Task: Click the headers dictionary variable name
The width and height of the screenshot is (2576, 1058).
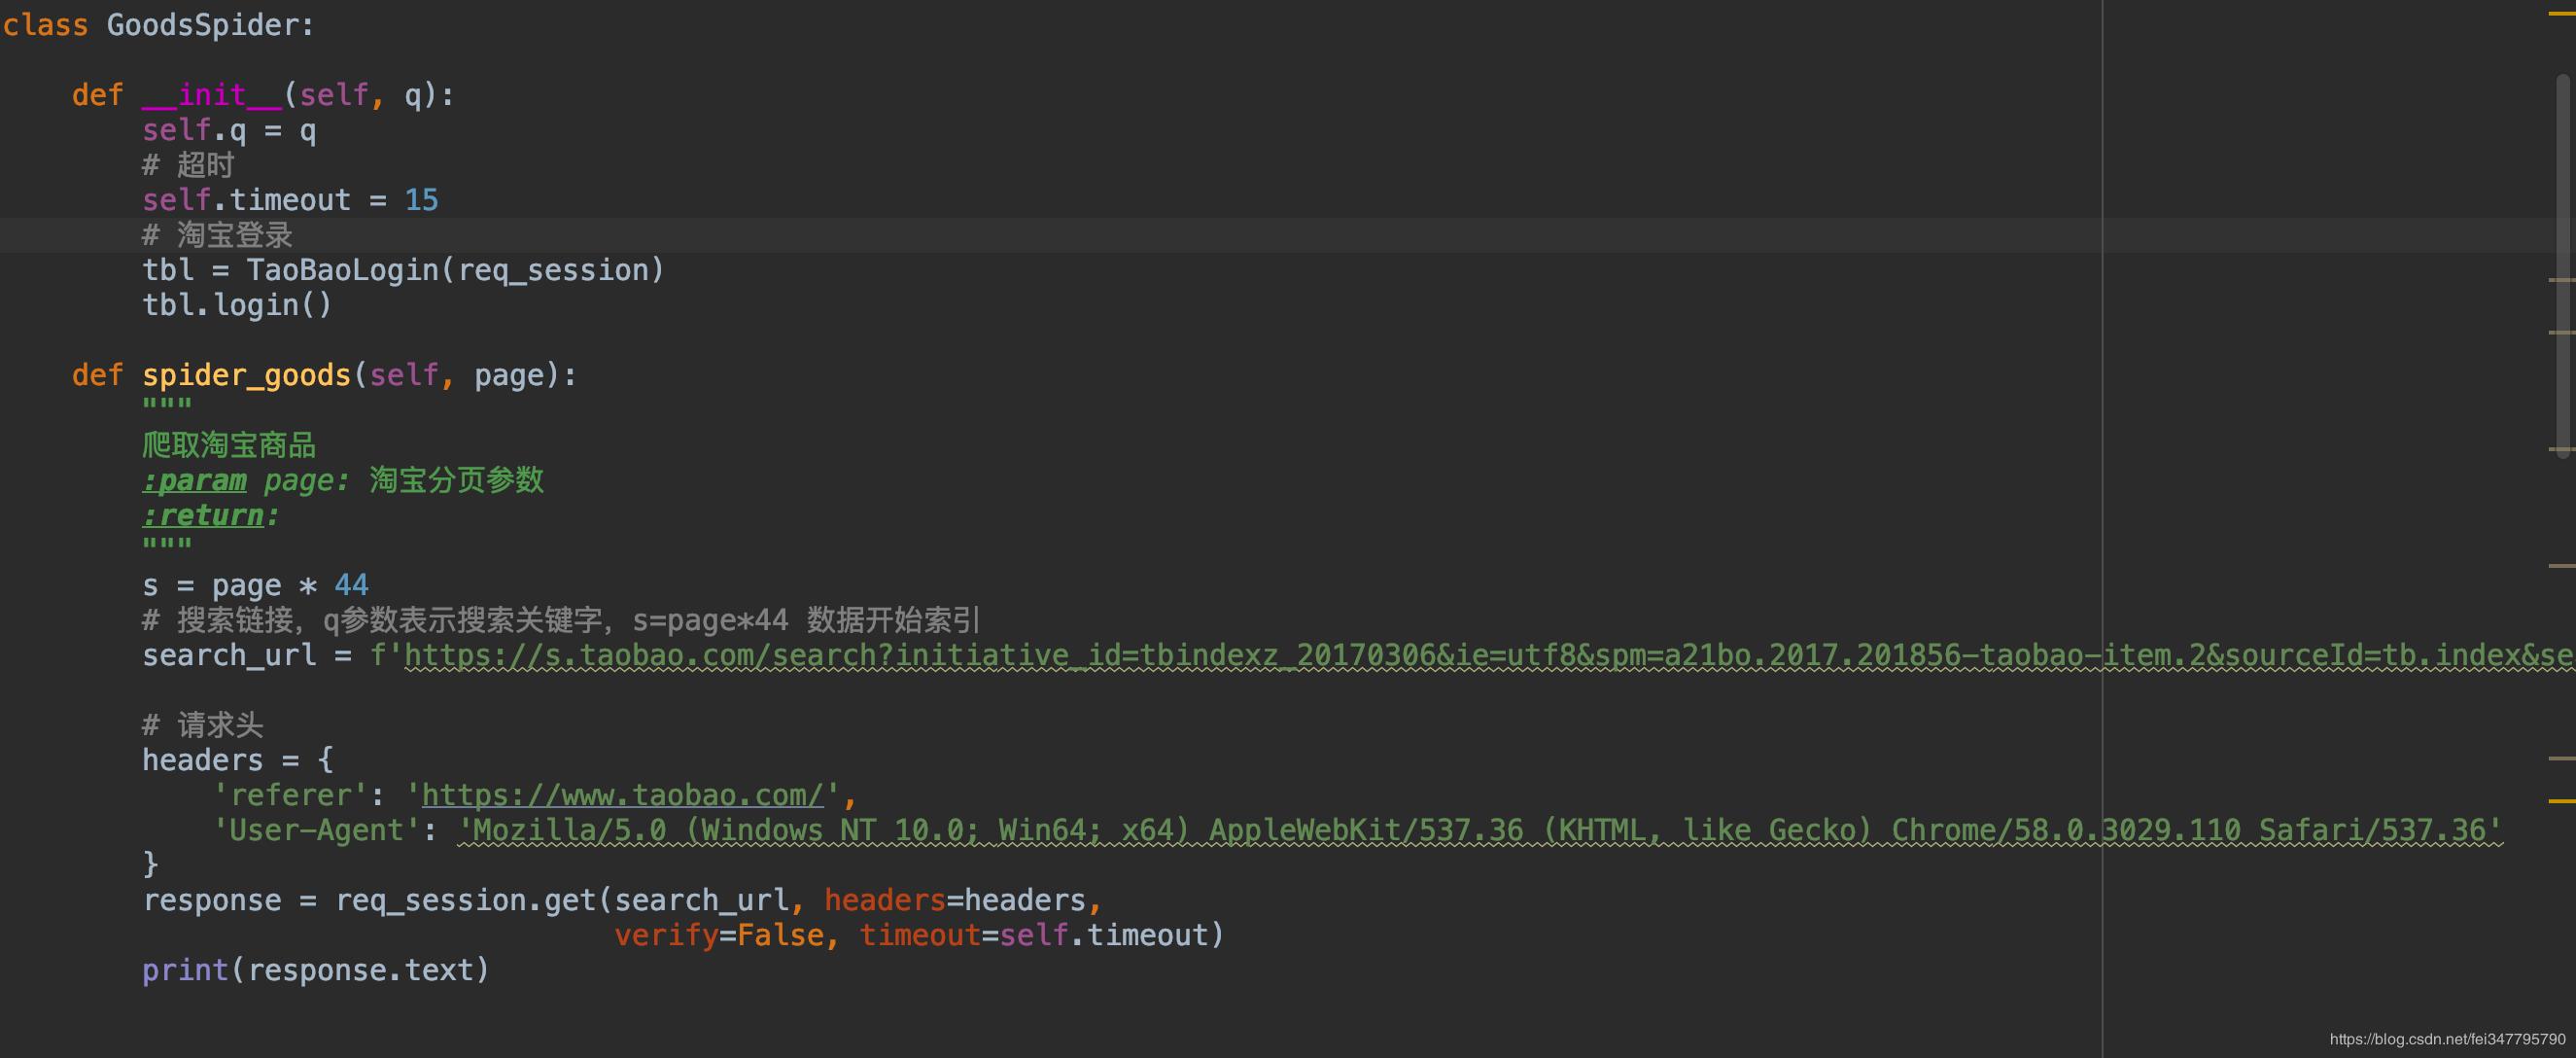Action: 201,759
